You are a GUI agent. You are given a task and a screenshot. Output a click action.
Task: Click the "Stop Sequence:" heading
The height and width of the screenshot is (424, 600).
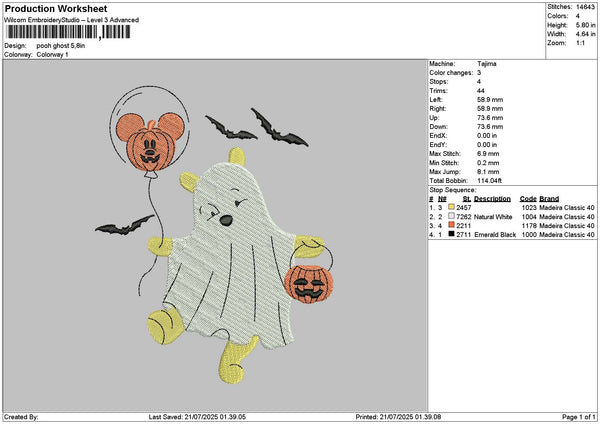453,190
